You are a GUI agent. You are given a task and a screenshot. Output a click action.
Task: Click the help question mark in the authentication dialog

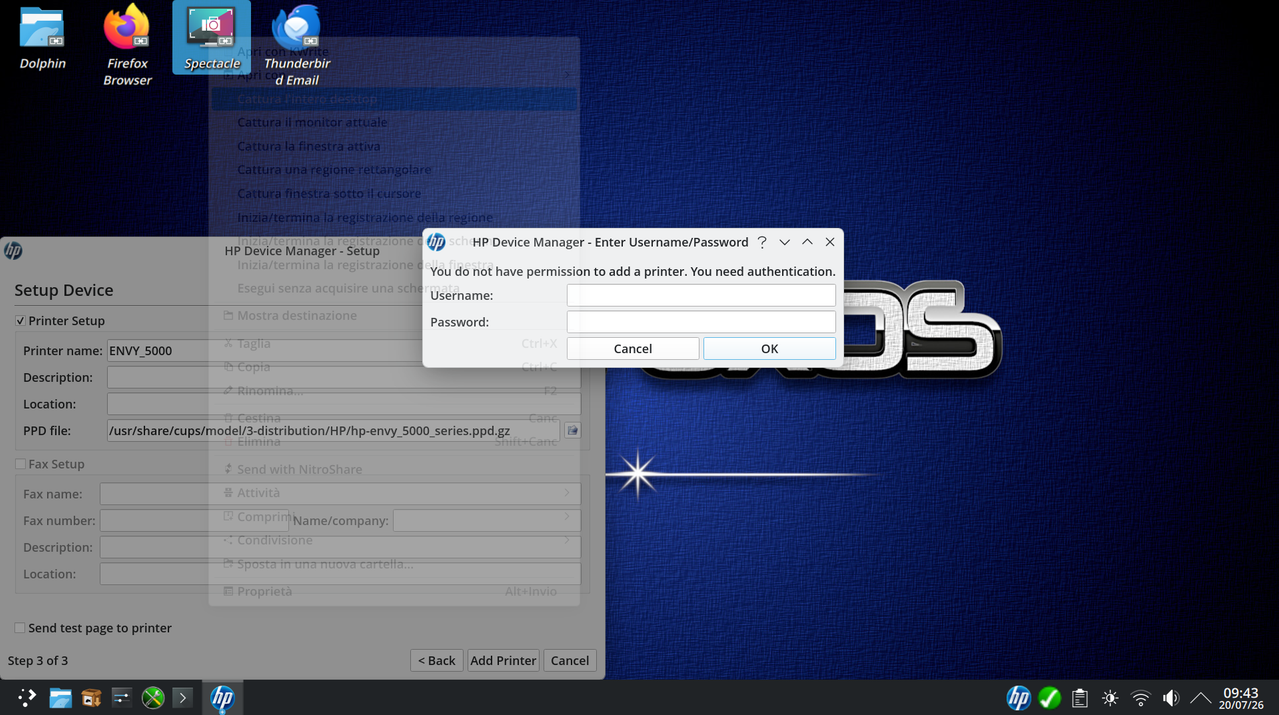coord(762,242)
